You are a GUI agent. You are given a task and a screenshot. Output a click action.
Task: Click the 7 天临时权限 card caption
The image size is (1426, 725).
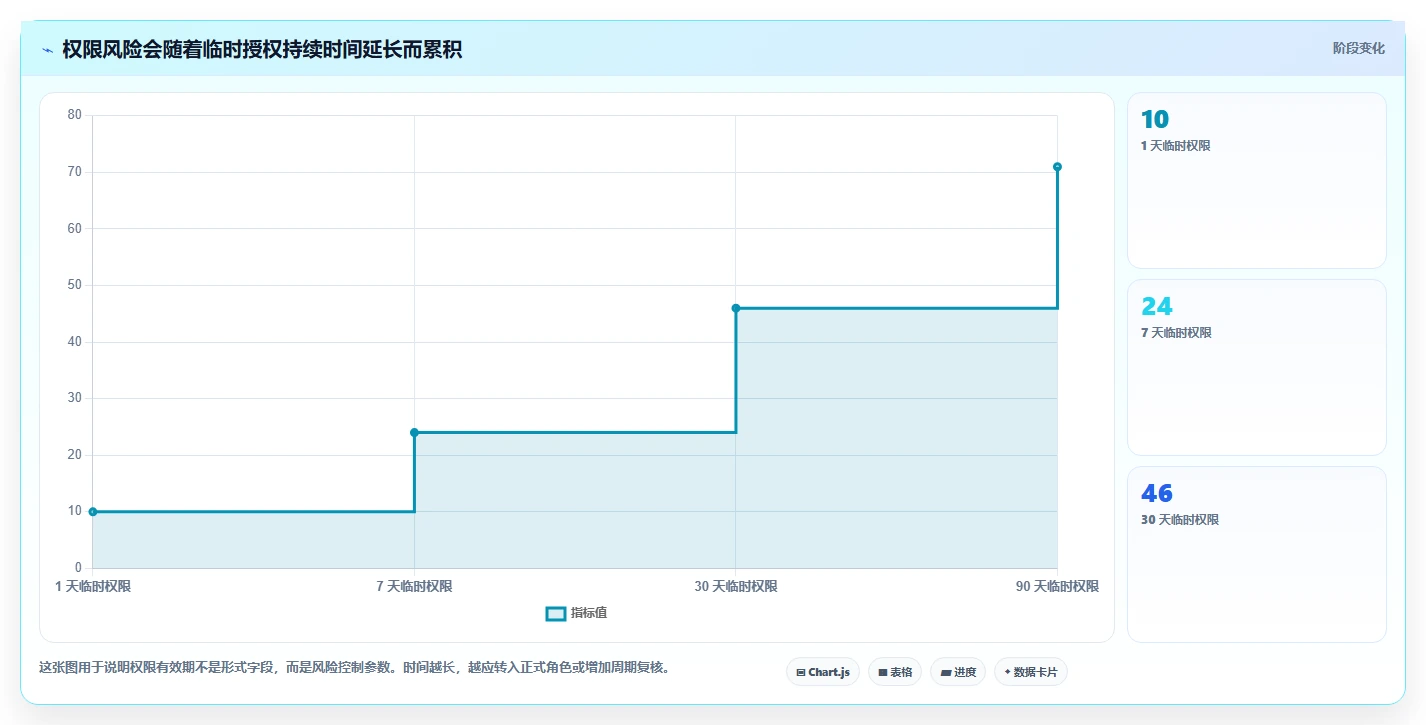1176,333
